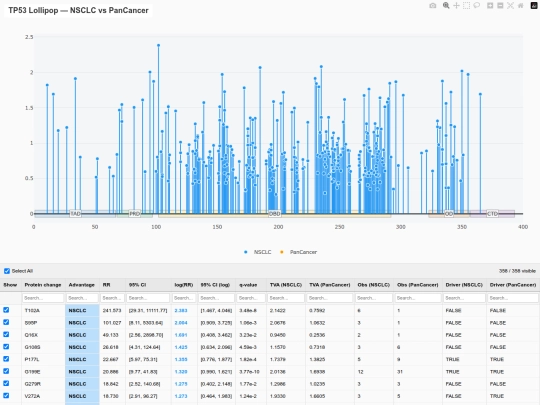Image resolution: width=540 pixels, height=405 pixels.
Task: Click the tallest lollipop marker near 2.4
Action: (x=158, y=45)
